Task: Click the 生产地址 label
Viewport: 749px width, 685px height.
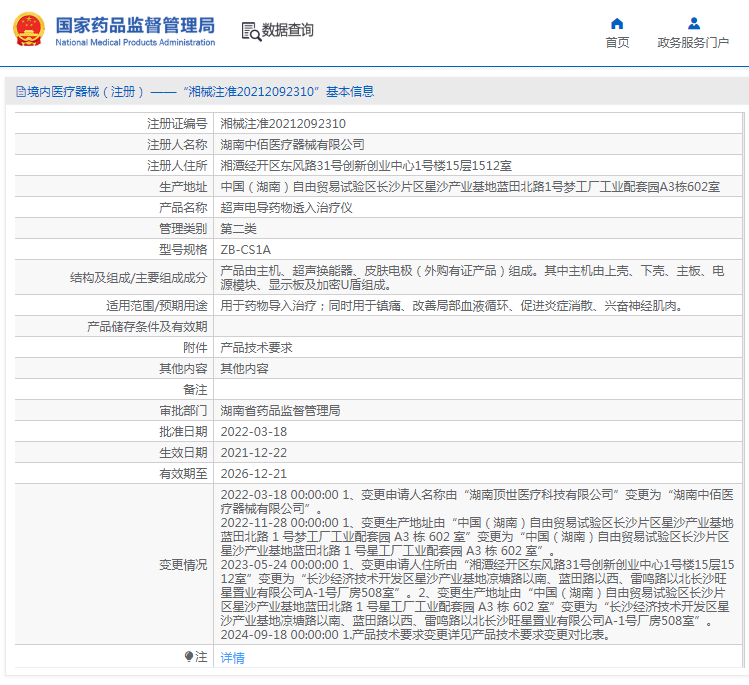Action: click(183, 187)
